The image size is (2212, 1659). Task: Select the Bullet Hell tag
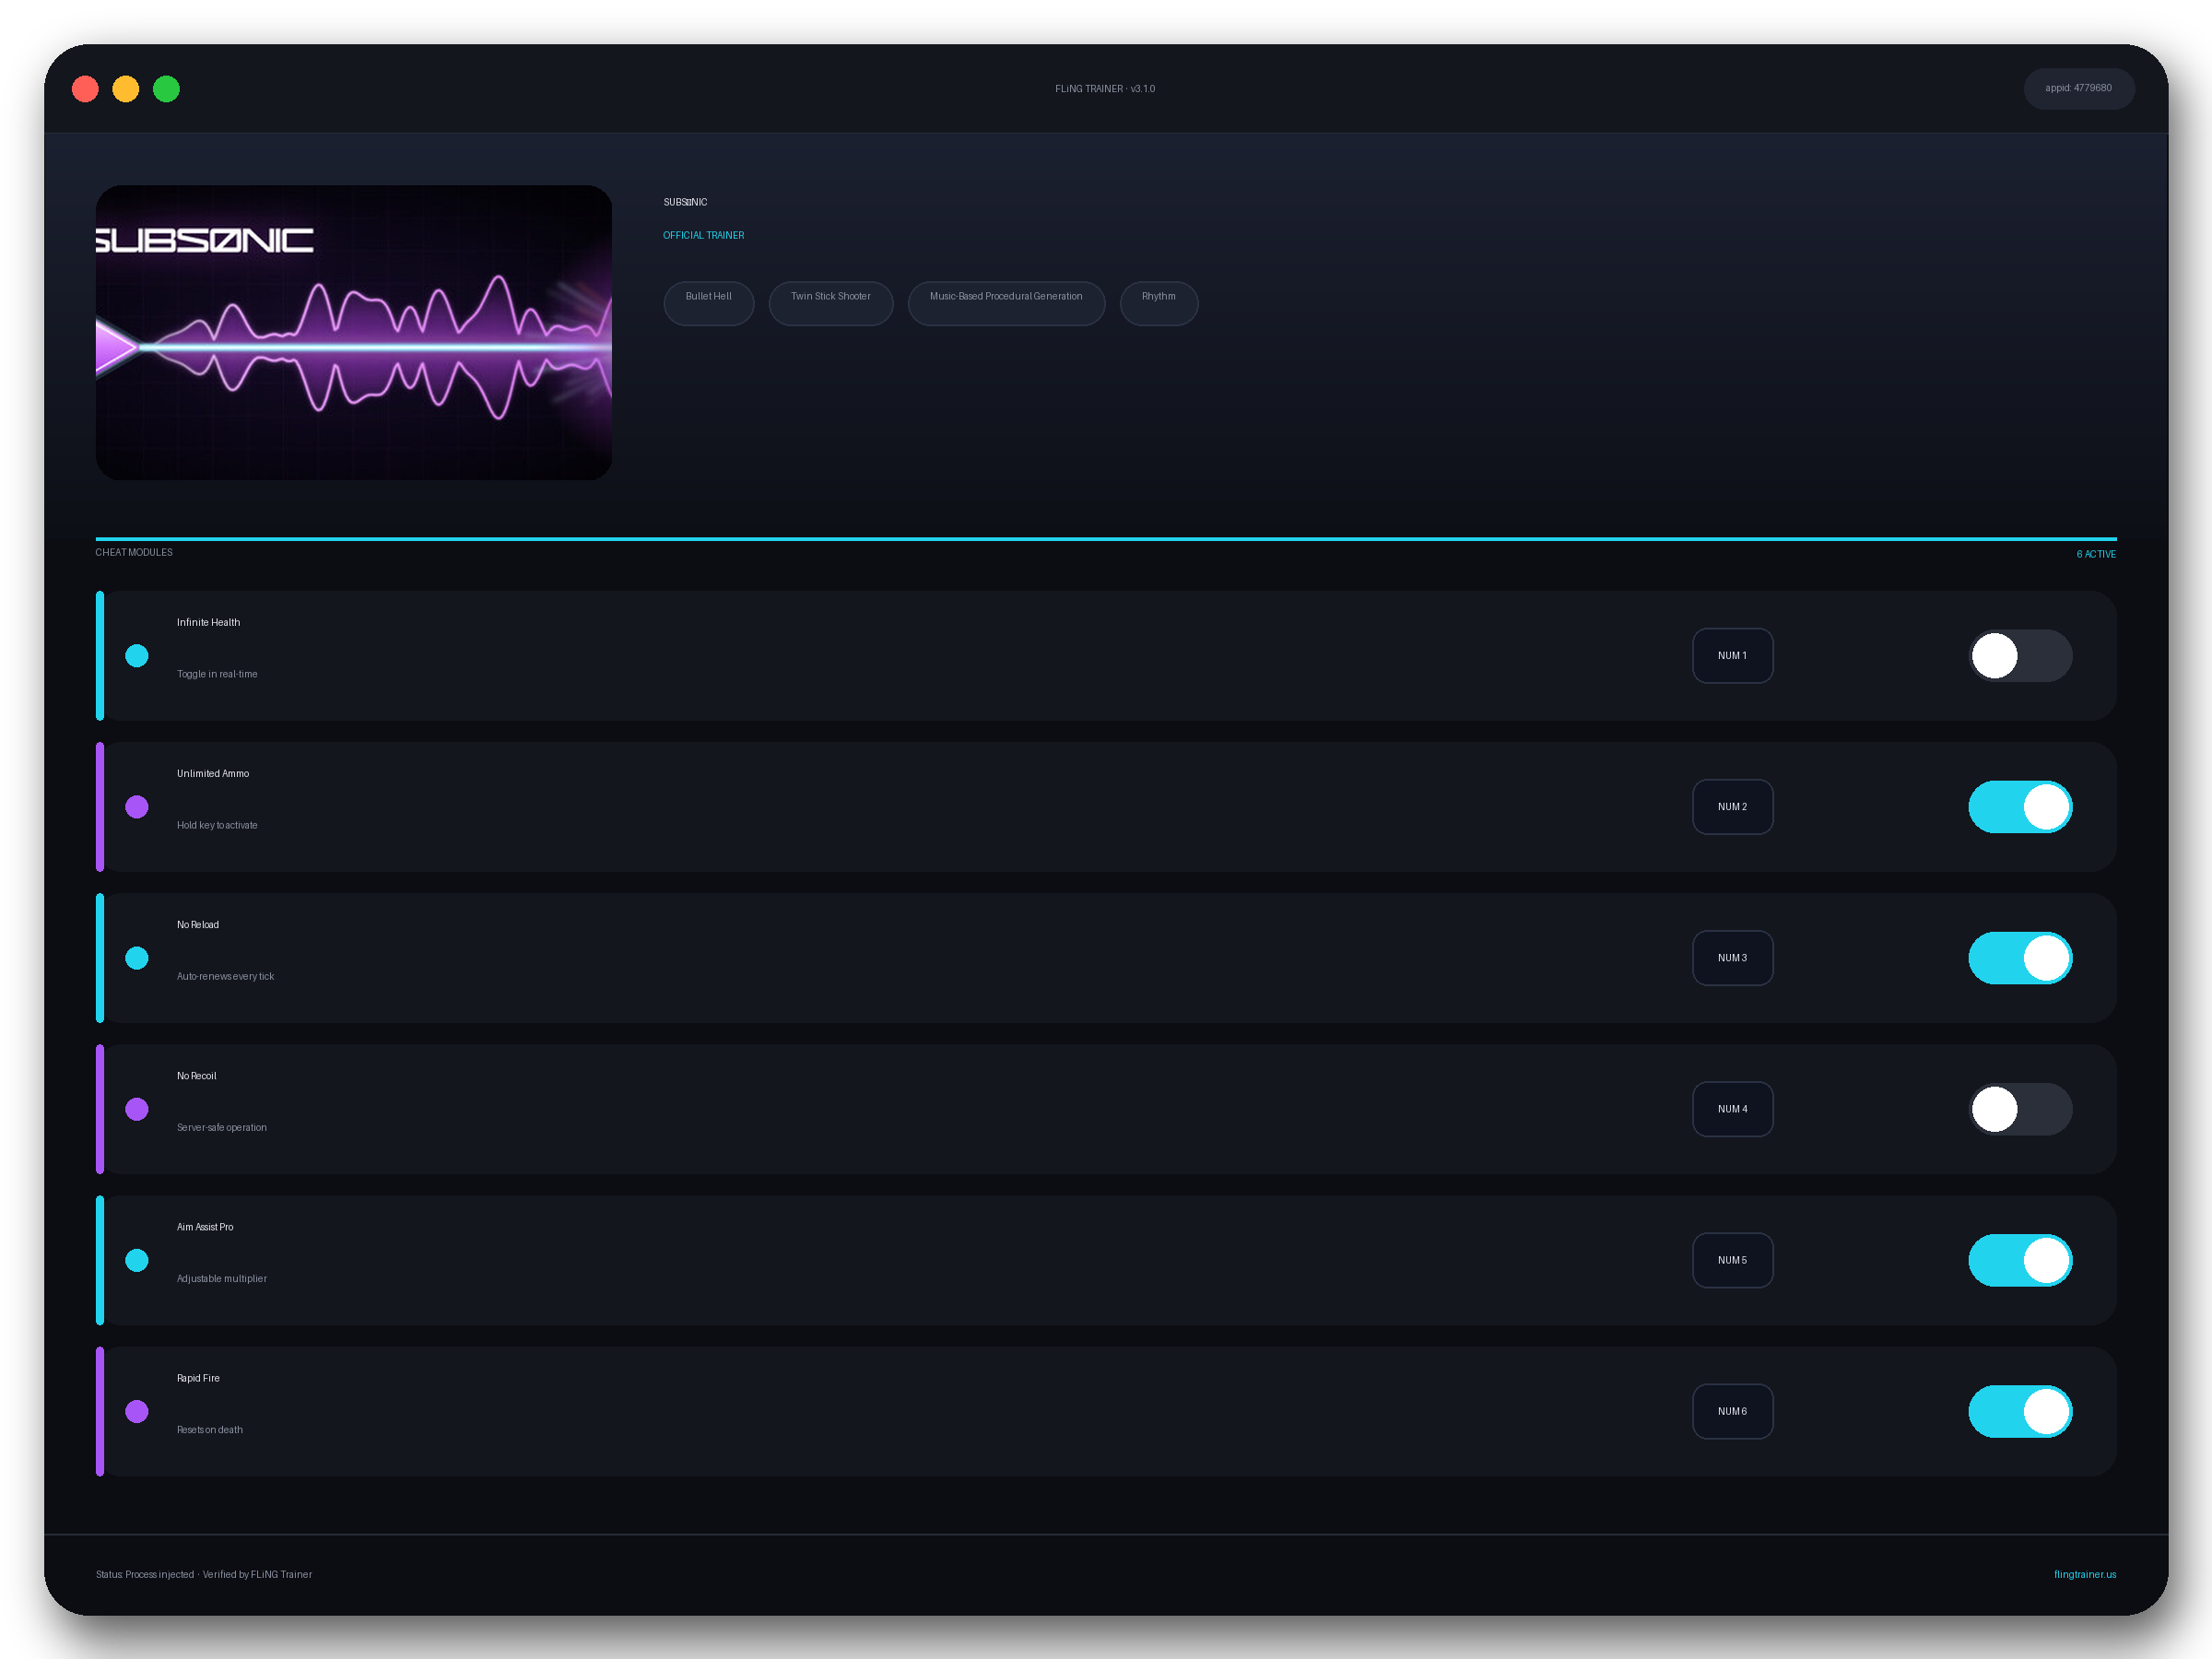coord(708,303)
